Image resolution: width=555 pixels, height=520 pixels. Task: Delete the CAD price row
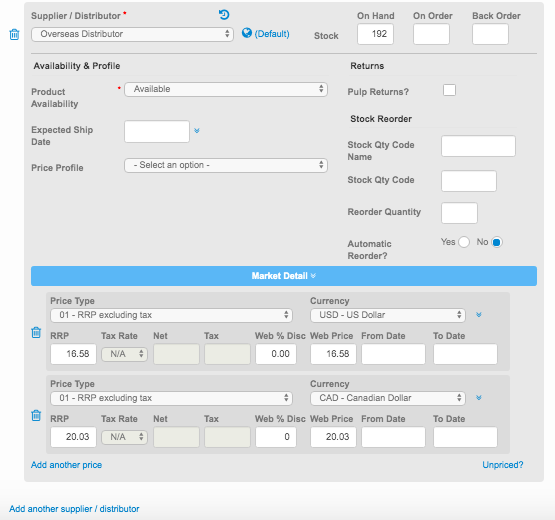pos(36,415)
